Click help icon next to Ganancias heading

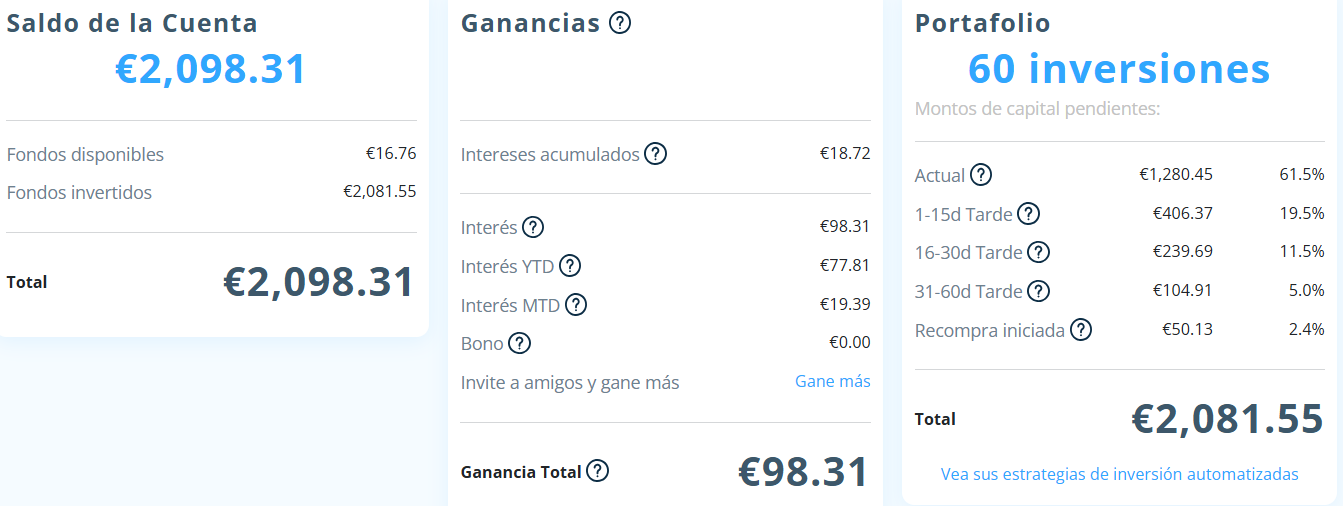pyautogui.click(x=620, y=23)
